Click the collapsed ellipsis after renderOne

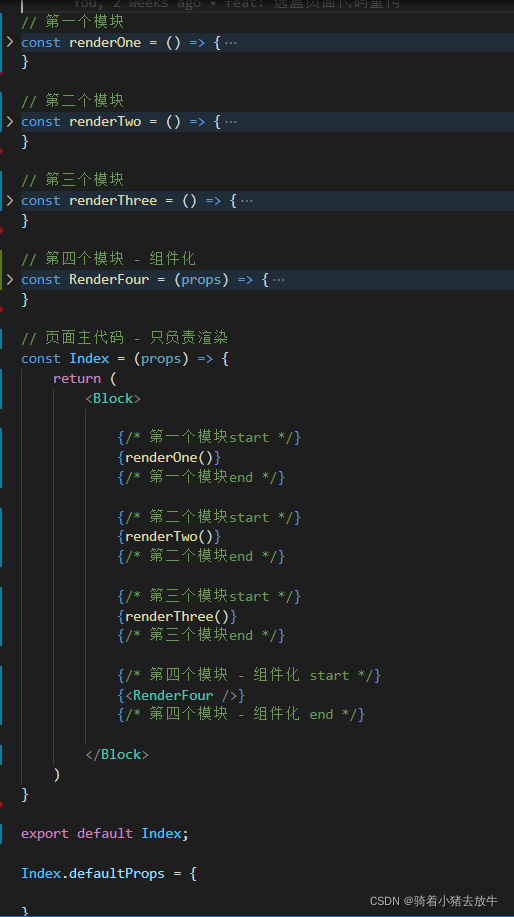231,43
